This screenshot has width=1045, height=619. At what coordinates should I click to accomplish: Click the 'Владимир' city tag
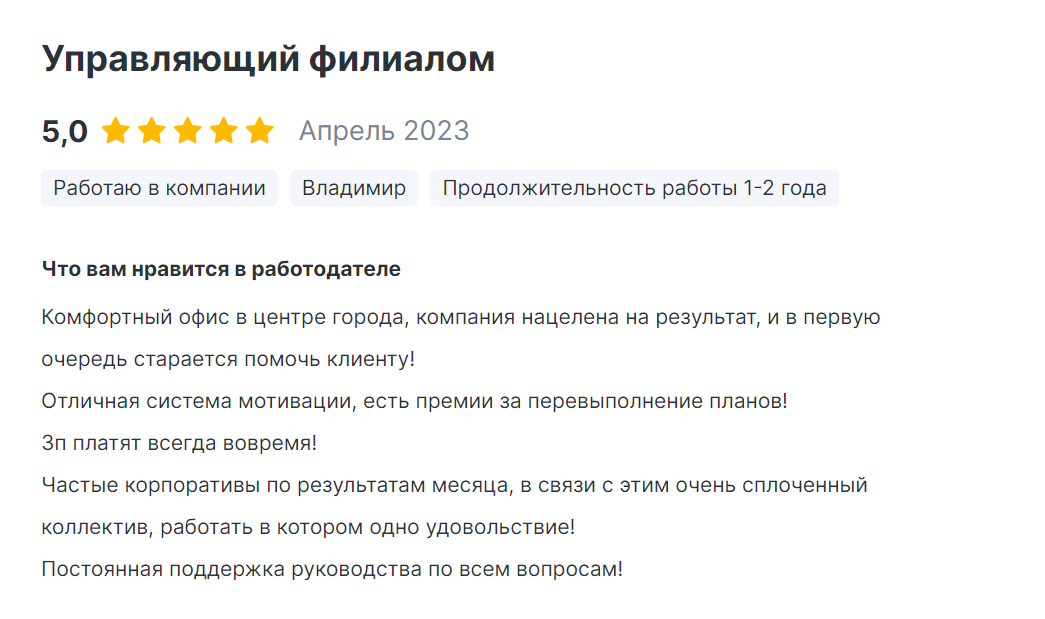point(354,188)
